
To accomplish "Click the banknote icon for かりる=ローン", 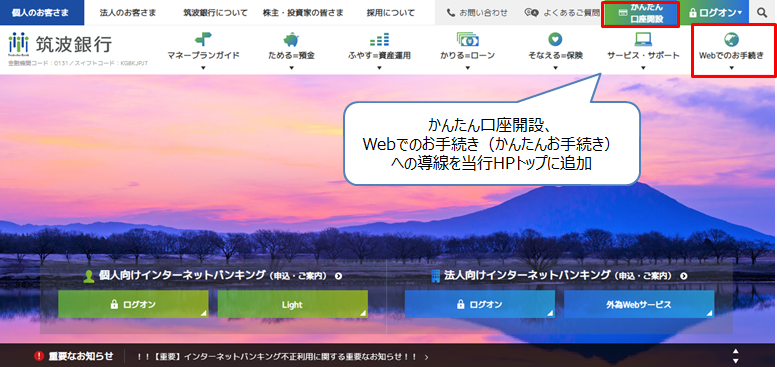I will (467, 39).
